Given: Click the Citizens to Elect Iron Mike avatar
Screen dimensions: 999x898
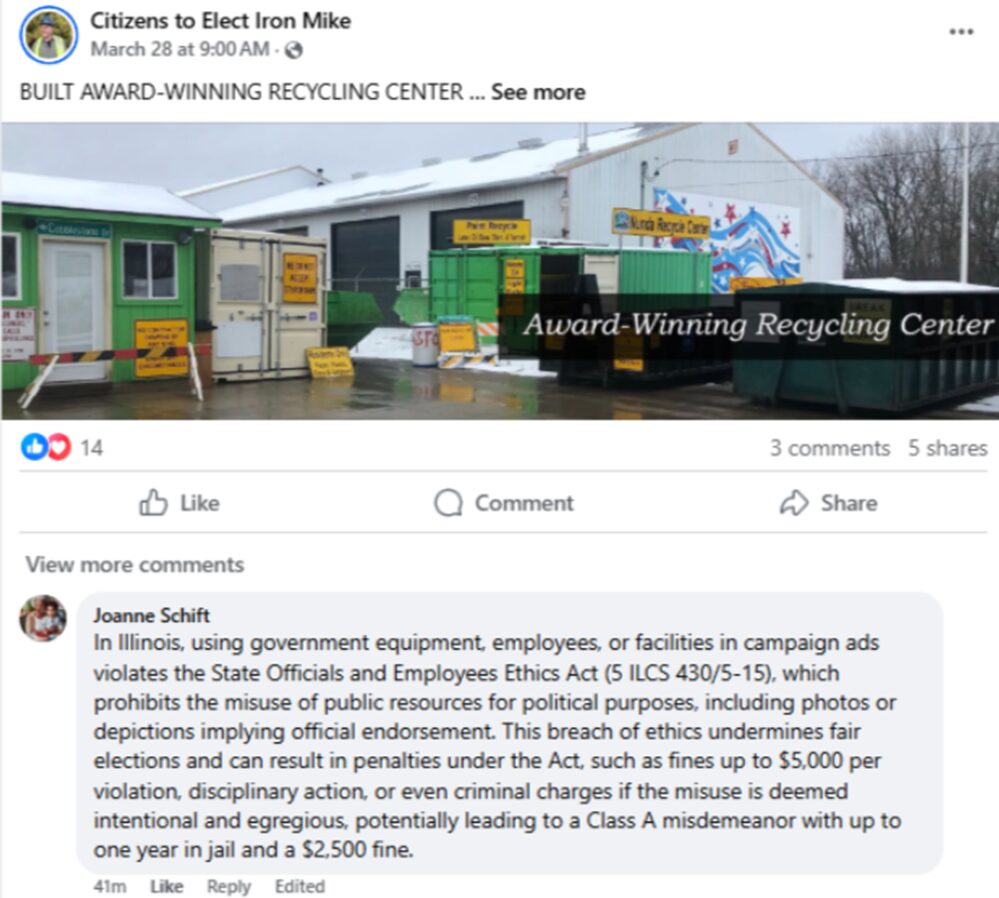Looking at the screenshot, I should click(x=48, y=35).
